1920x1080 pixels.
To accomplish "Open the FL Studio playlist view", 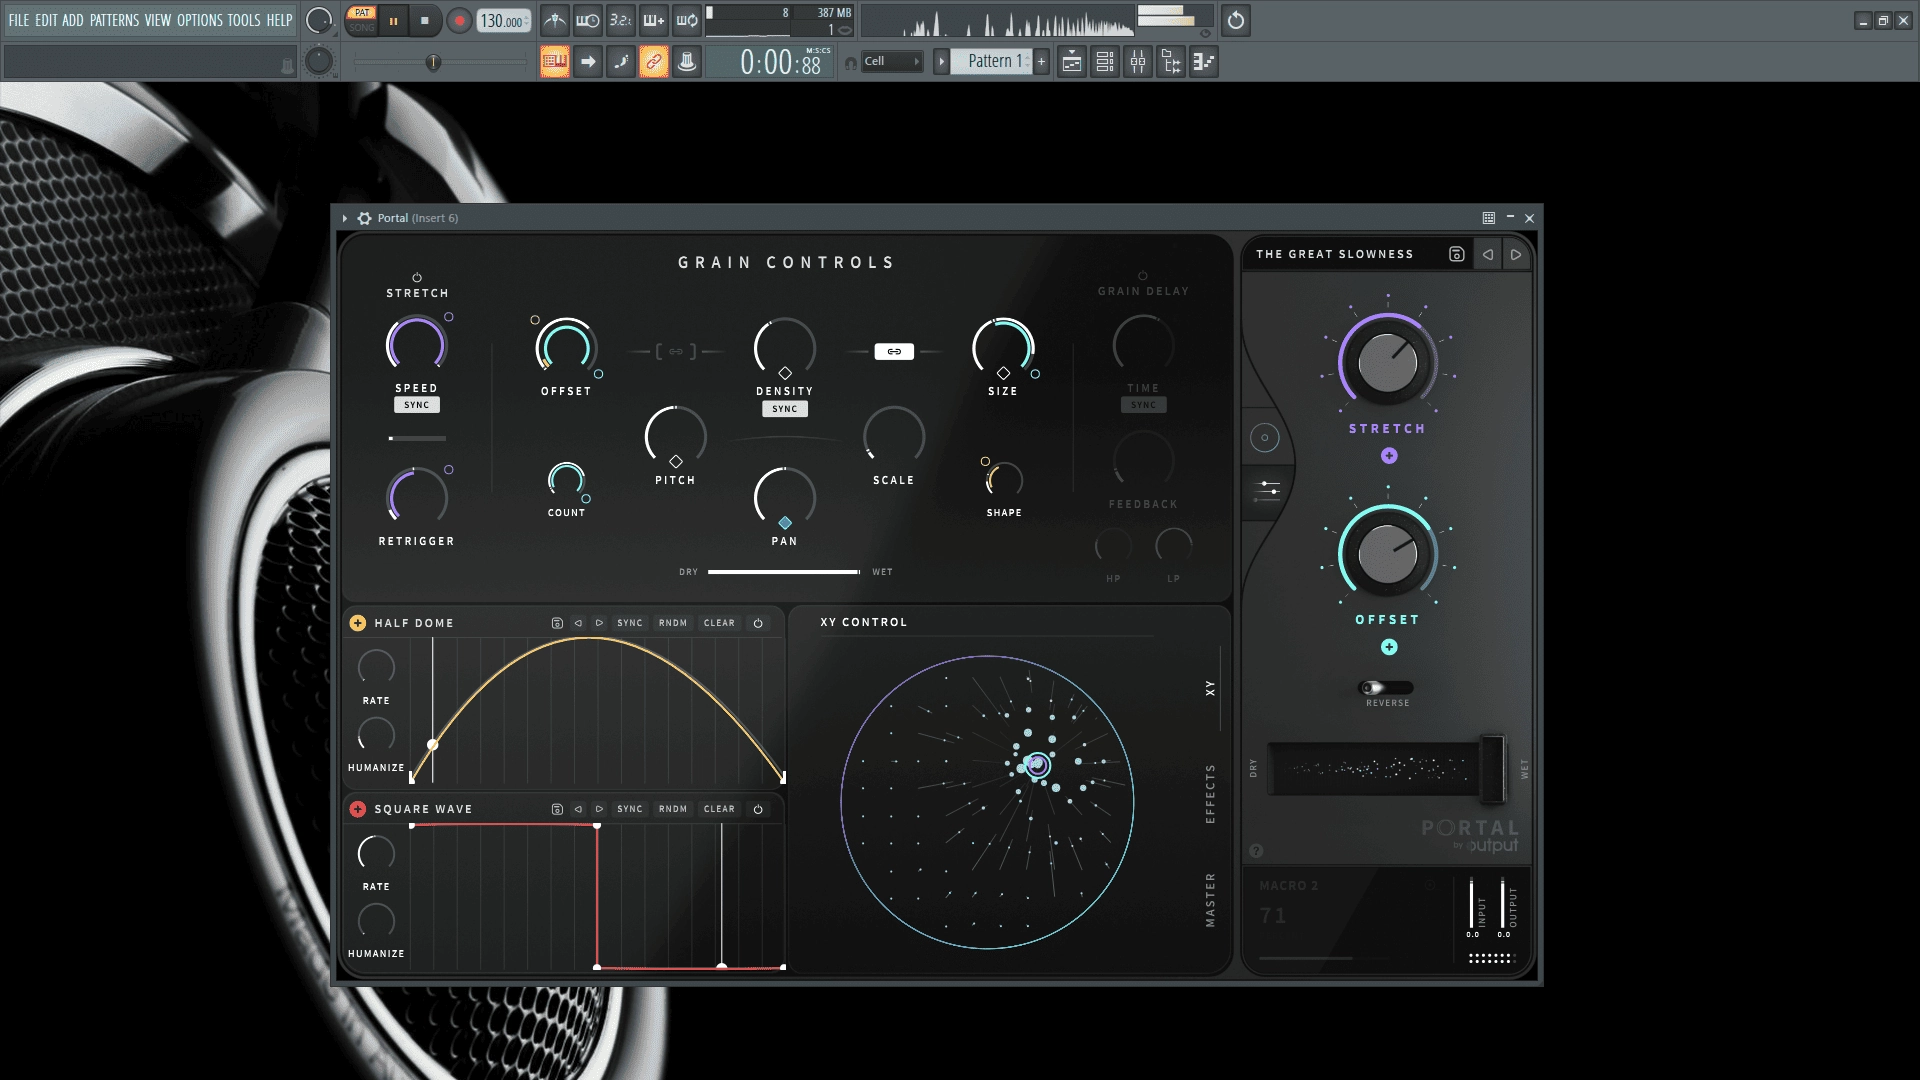I will click(1071, 62).
